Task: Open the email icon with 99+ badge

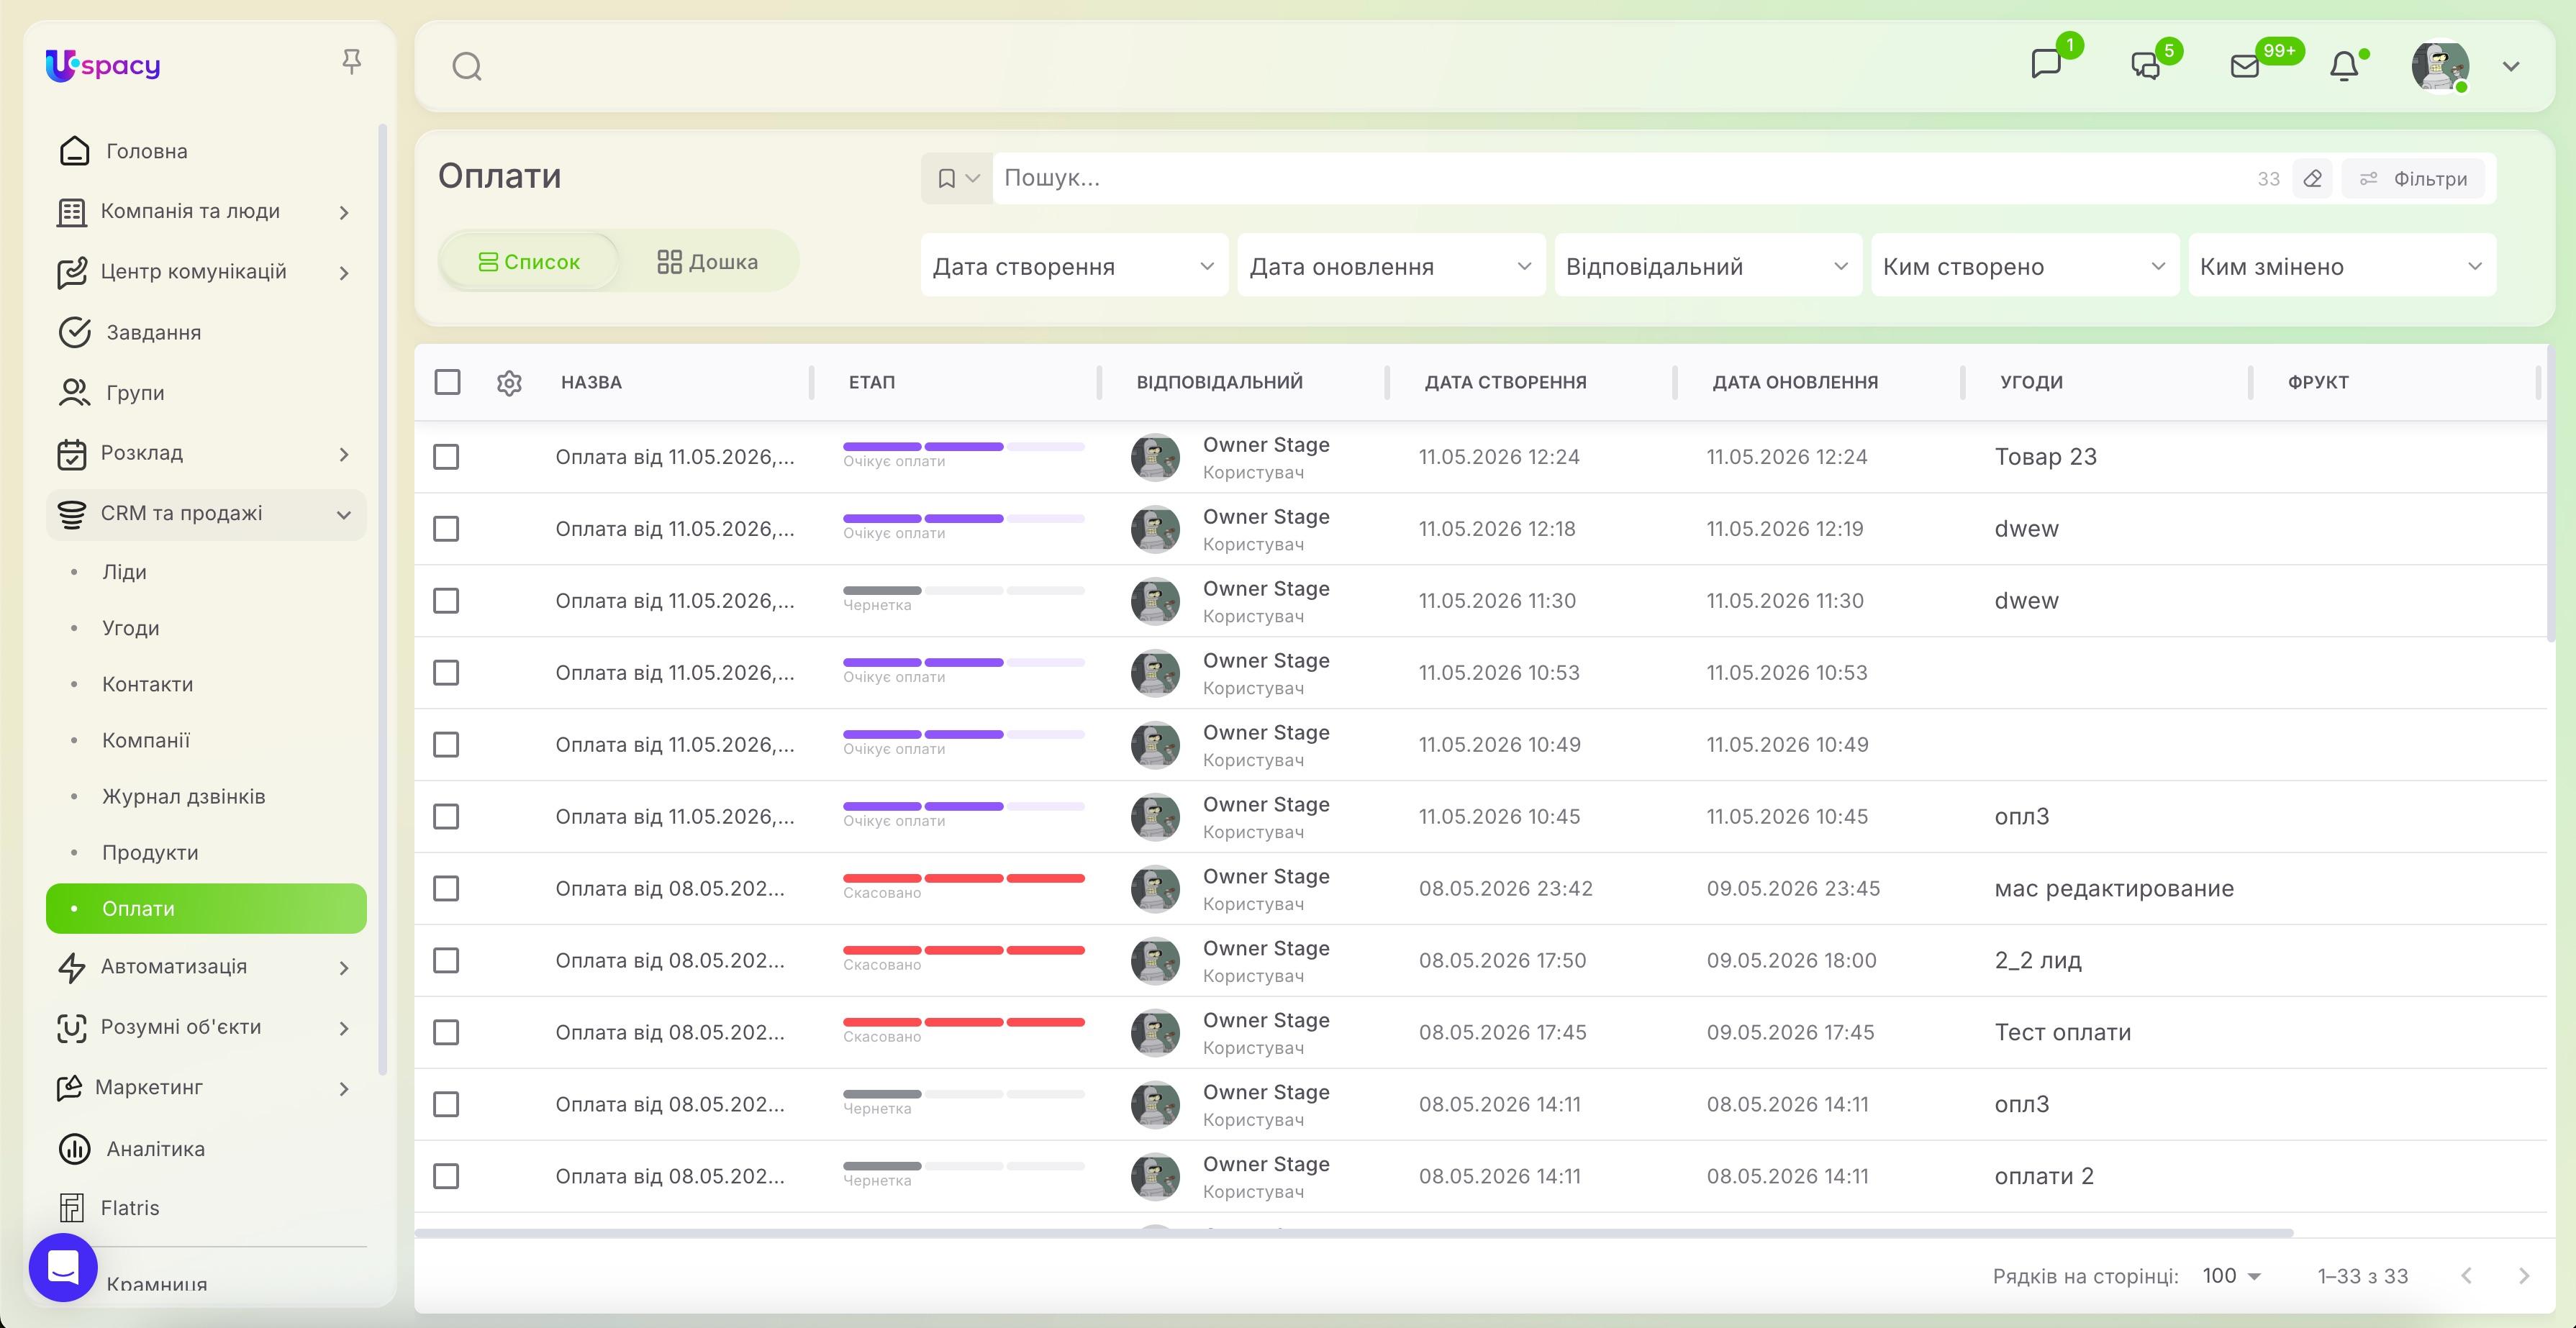Action: coord(2245,66)
